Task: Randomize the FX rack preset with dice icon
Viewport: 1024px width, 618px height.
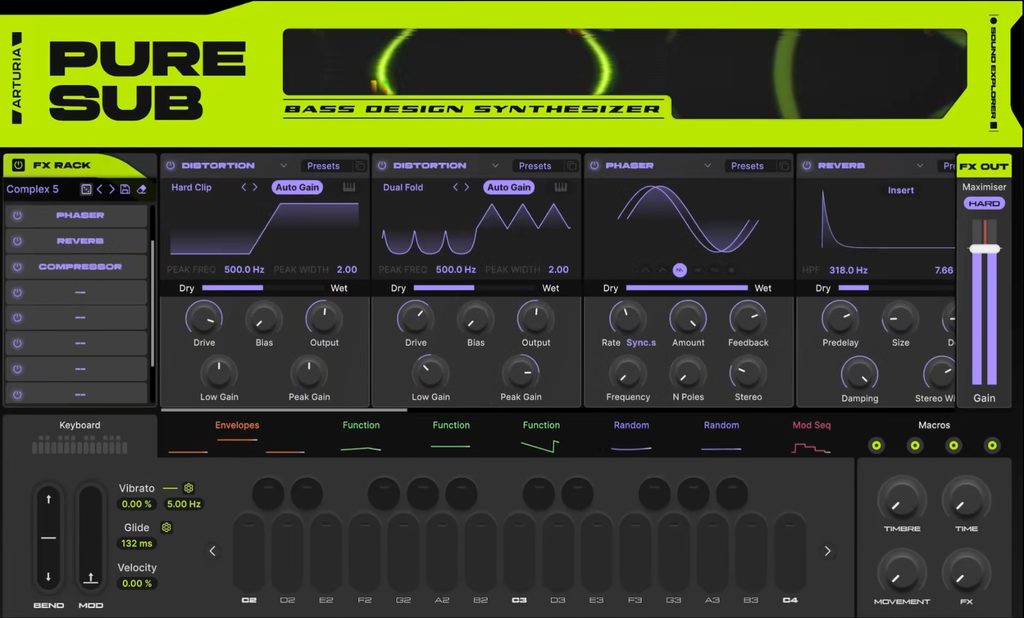Action: pyautogui.click(x=86, y=189)
